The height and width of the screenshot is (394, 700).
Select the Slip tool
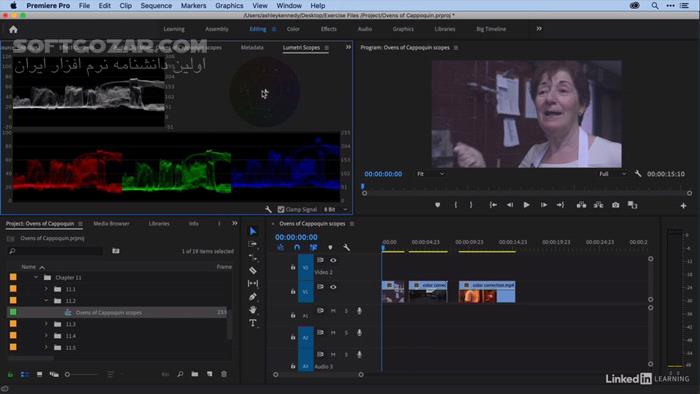pyautogui.click(x=253, y=283)
